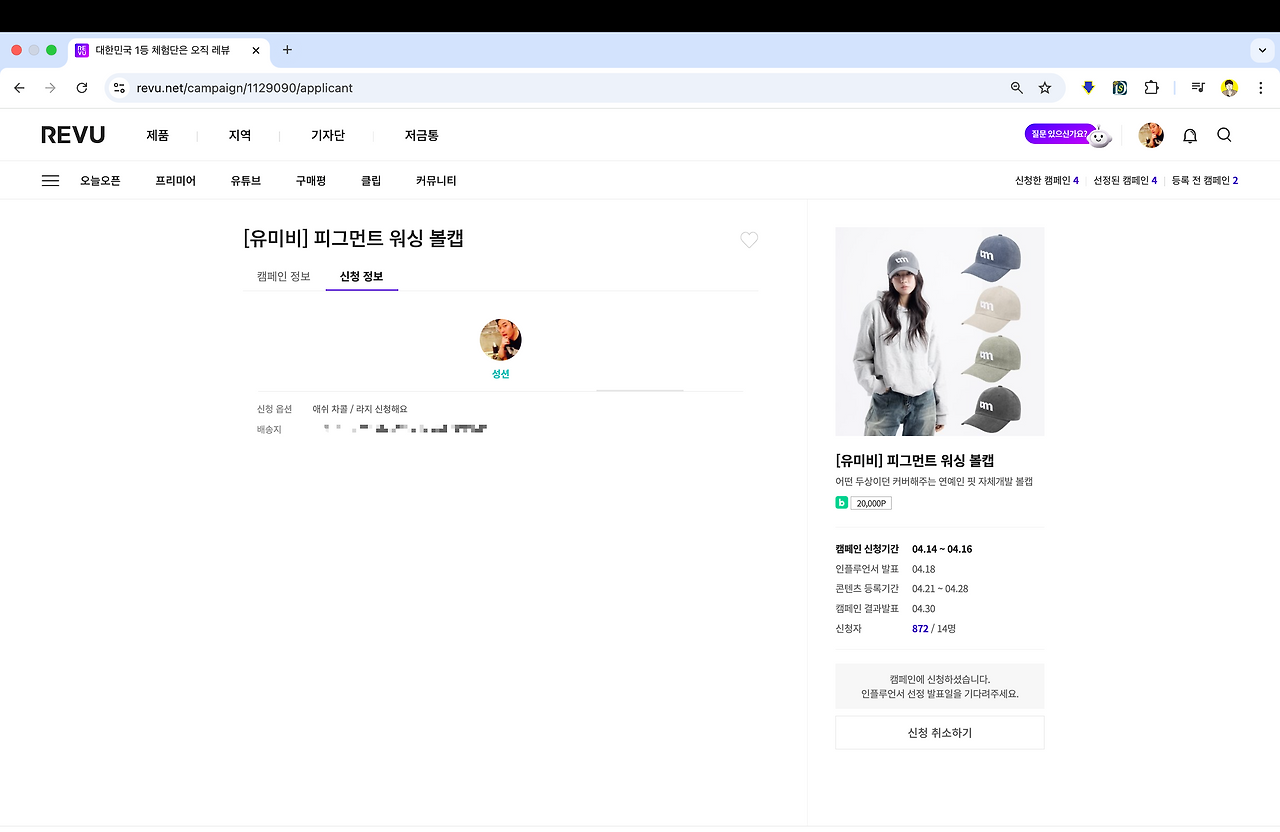Image resolution: width=1280 pixels, height=832 pixels.
Task: Open the tab search chevron
Action: click(1262, 50)
